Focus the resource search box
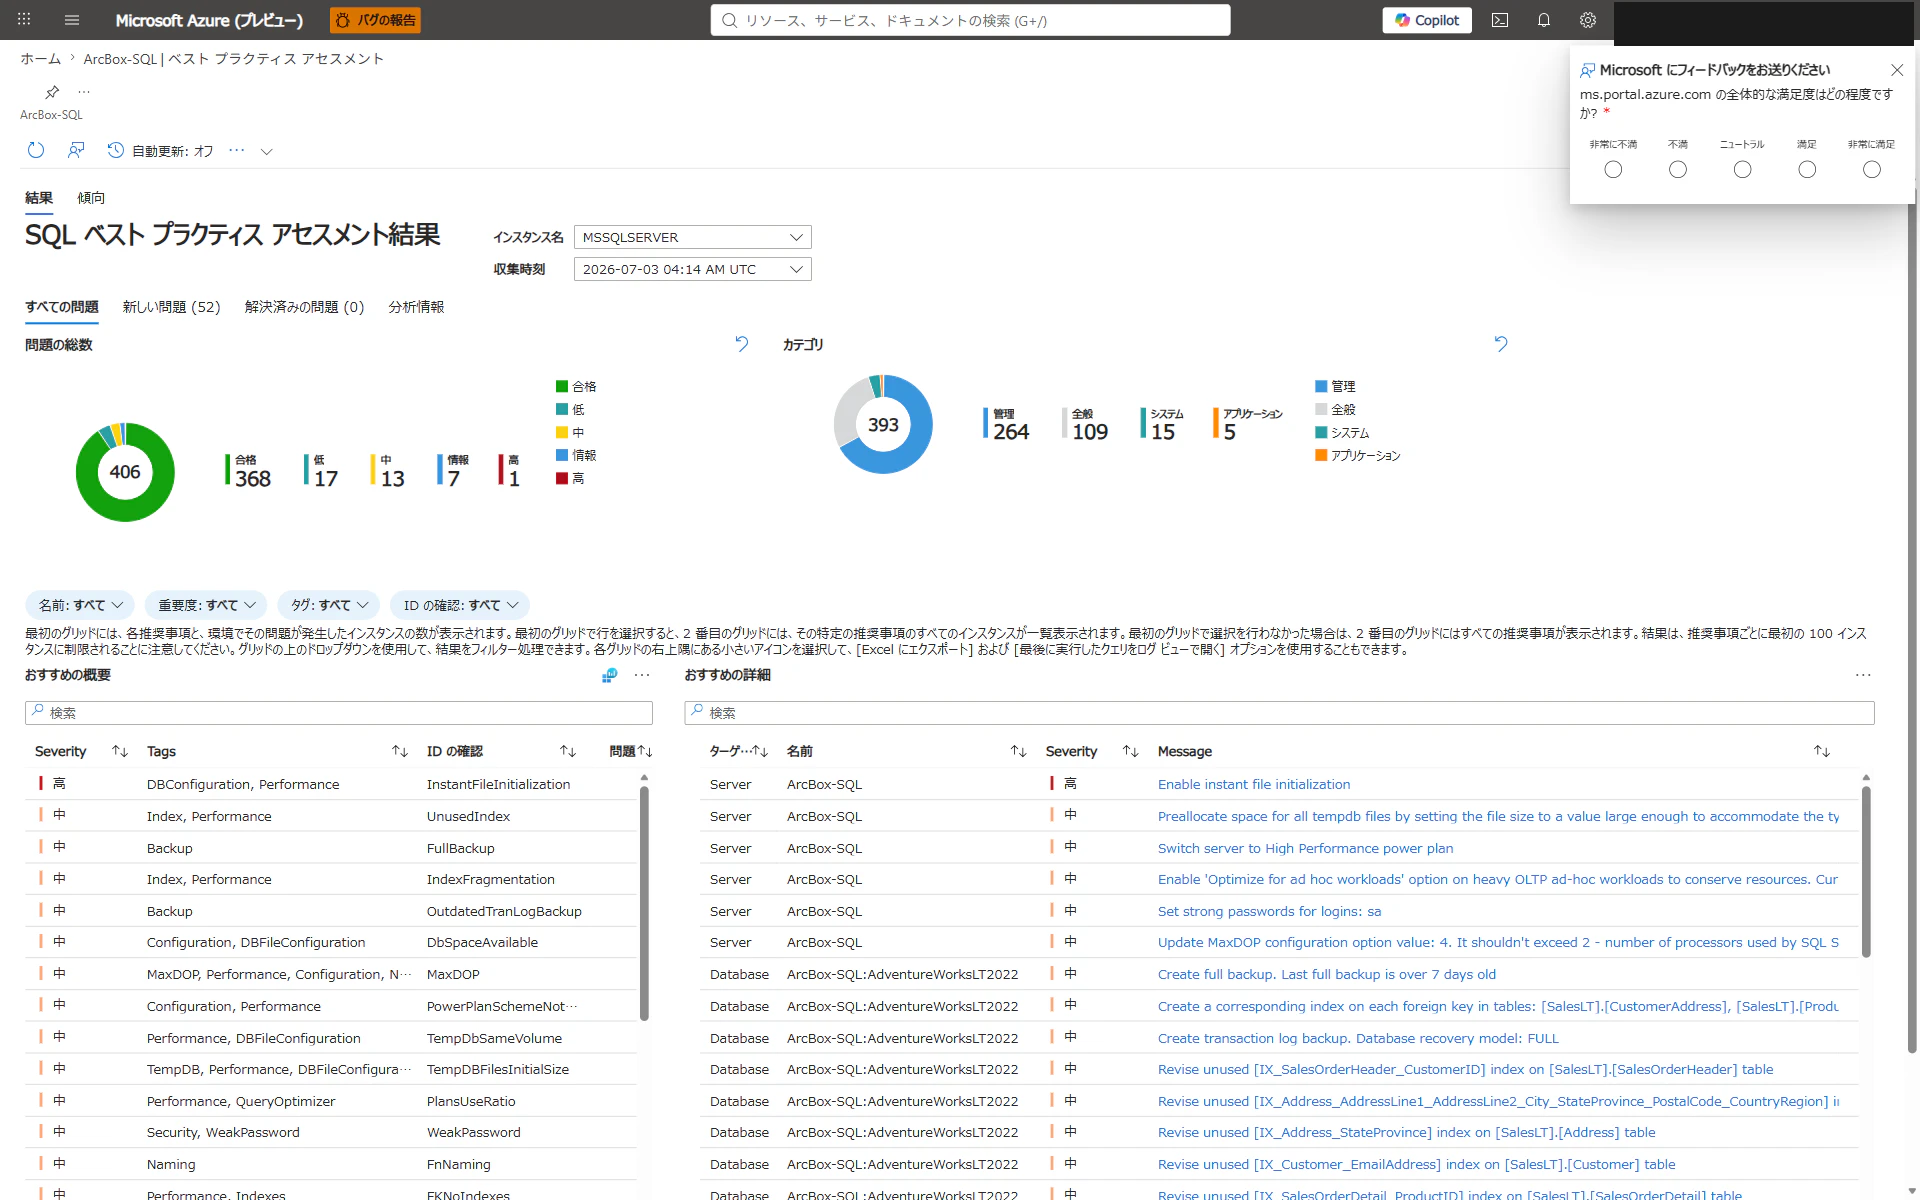 tap(970, 20)
